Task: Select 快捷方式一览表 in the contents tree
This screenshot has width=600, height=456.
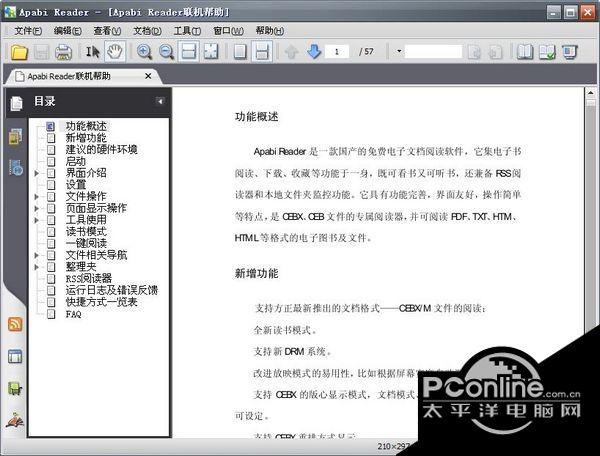Action: 101,302
